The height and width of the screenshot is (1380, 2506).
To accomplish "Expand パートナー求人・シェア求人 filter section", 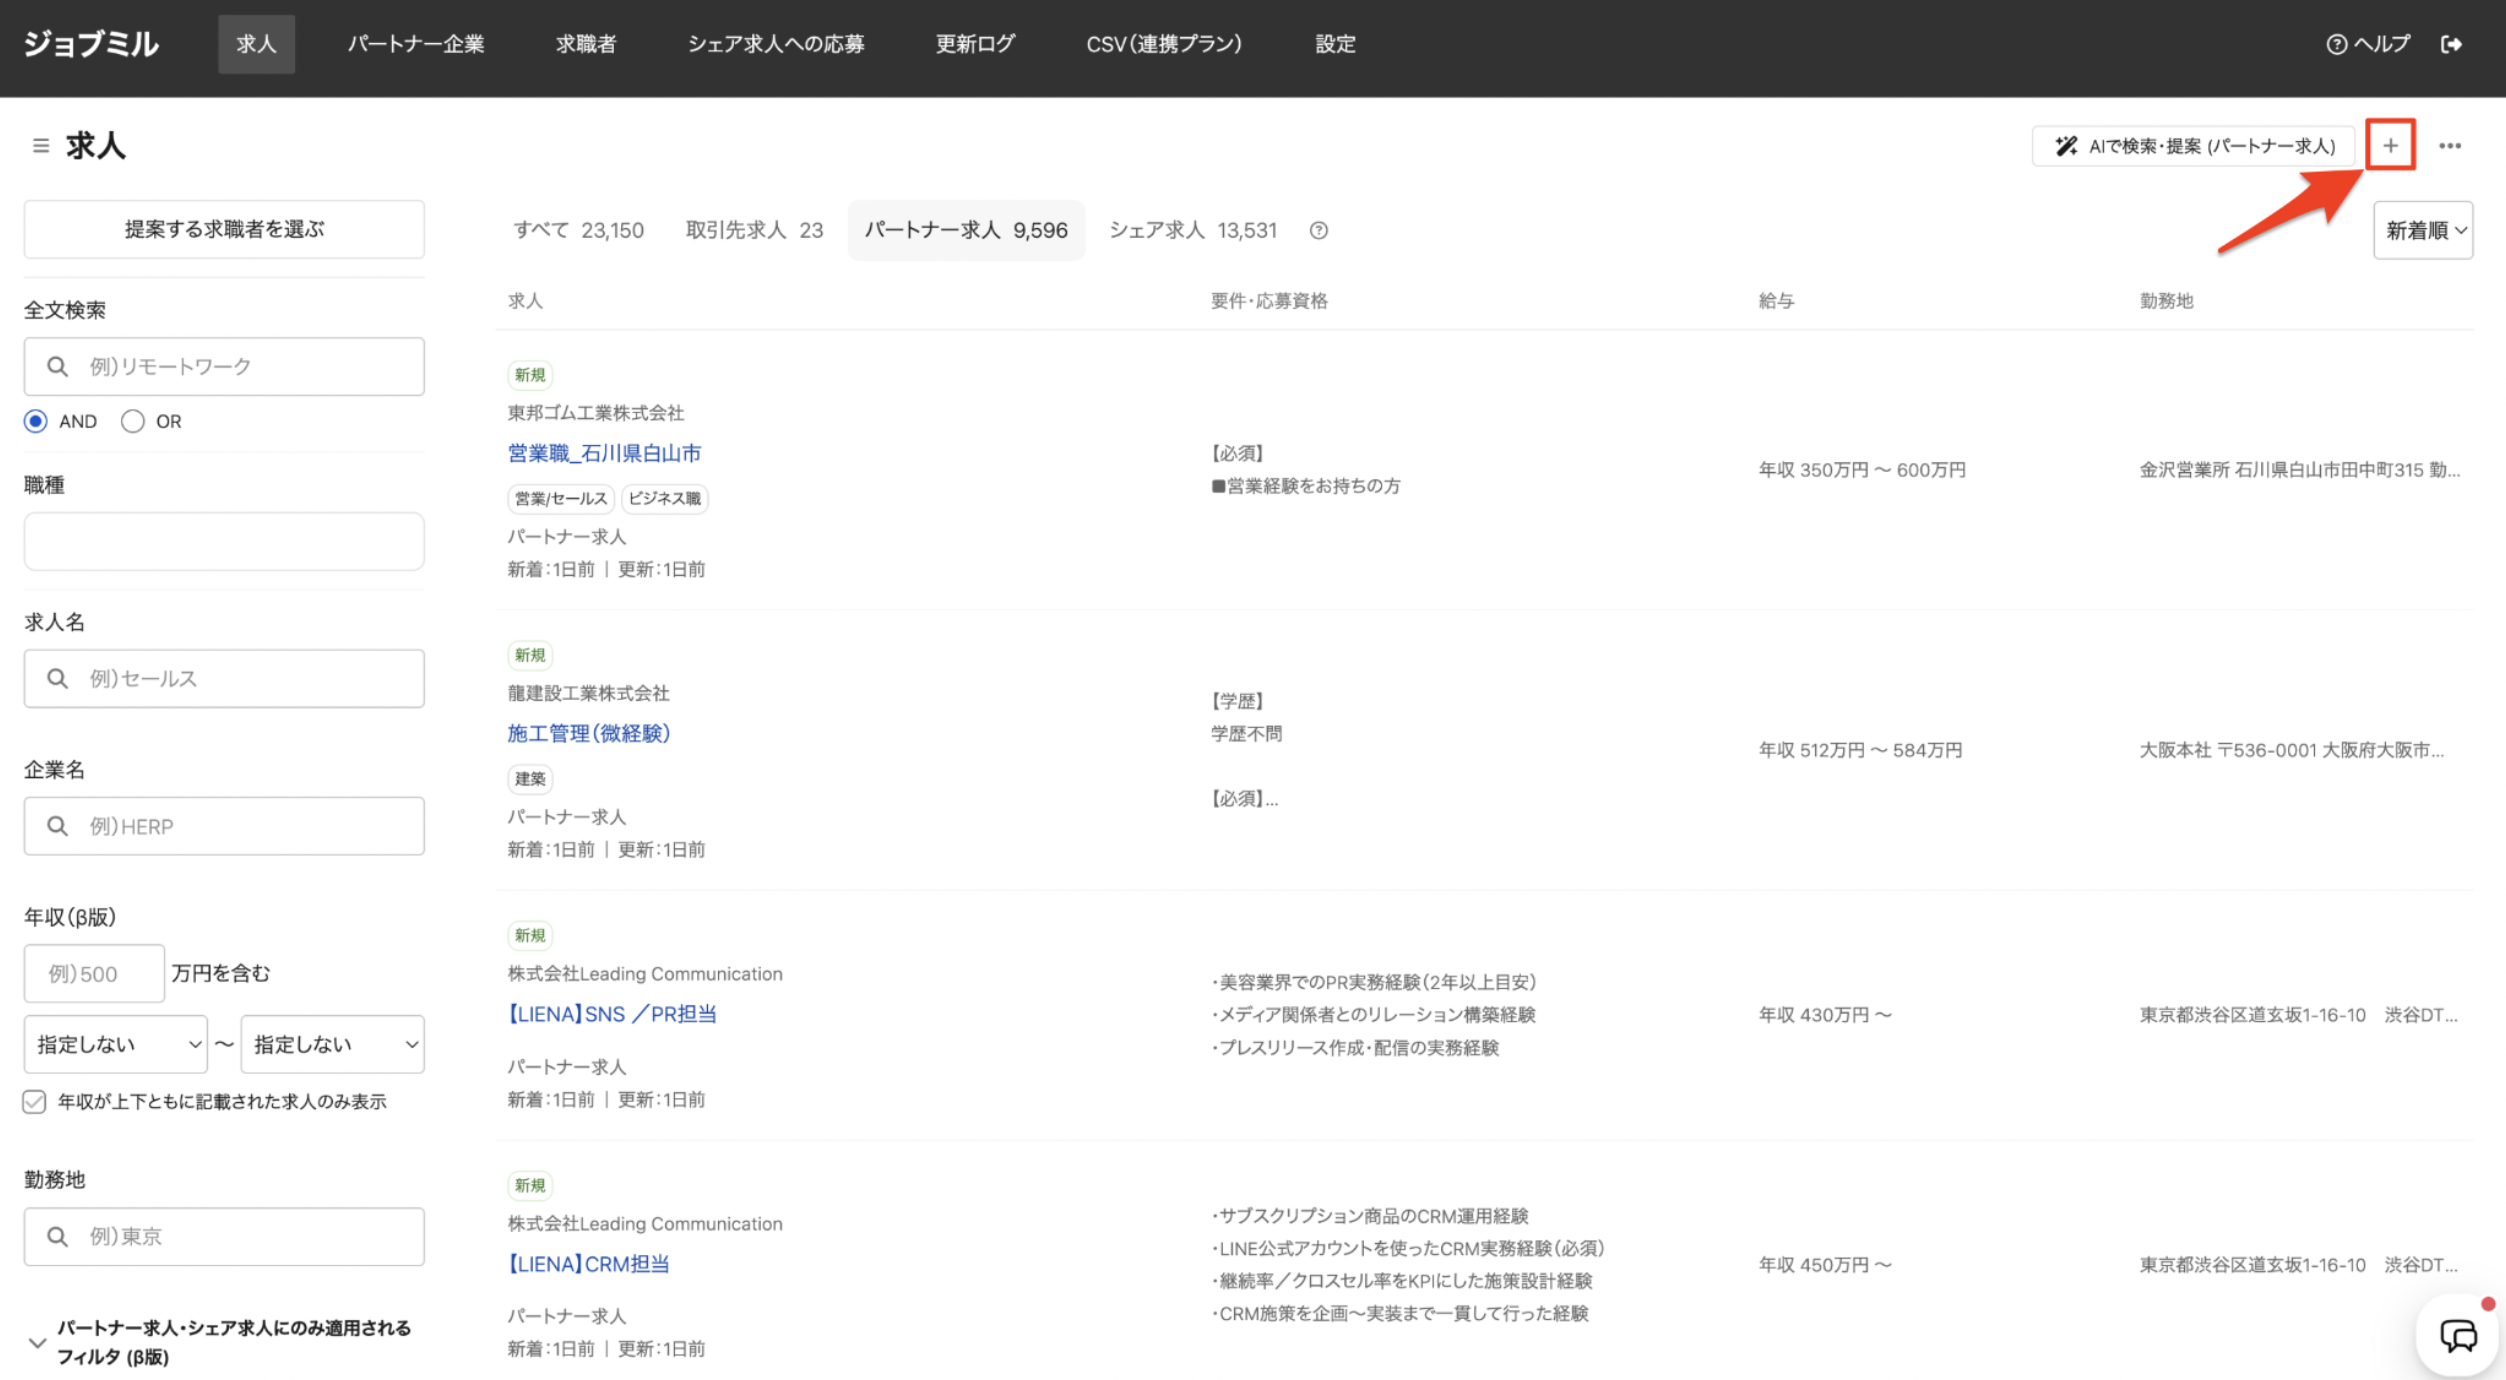I will click(38, 1342).
